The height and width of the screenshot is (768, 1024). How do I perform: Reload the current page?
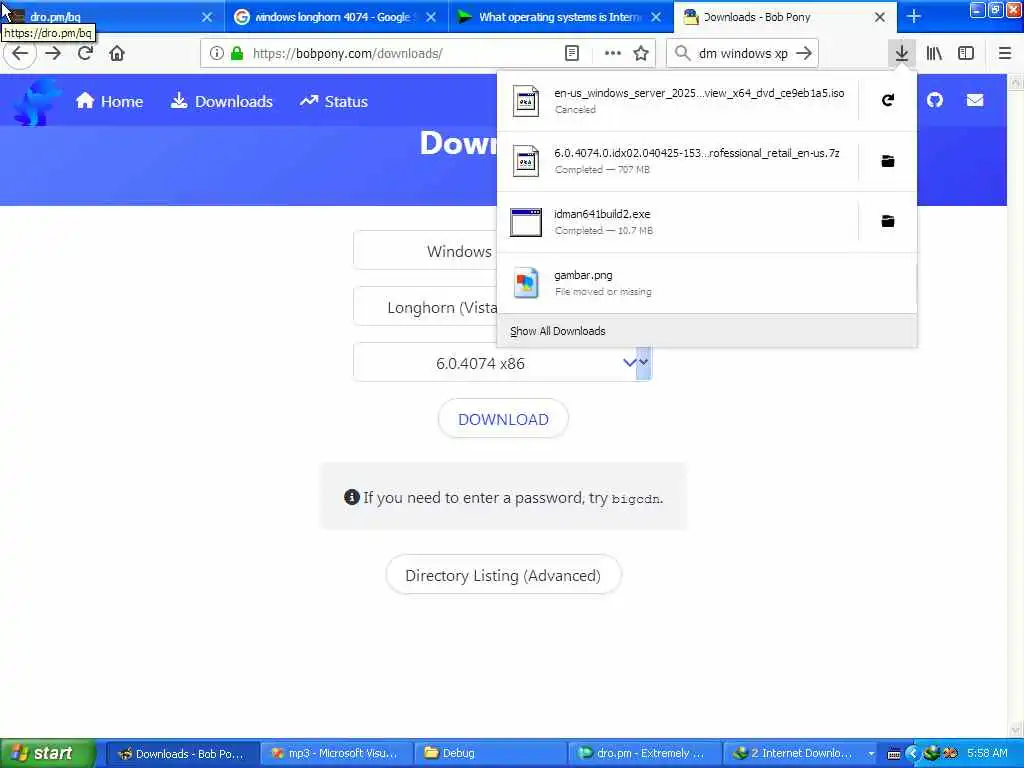click(x=85, y=54)
